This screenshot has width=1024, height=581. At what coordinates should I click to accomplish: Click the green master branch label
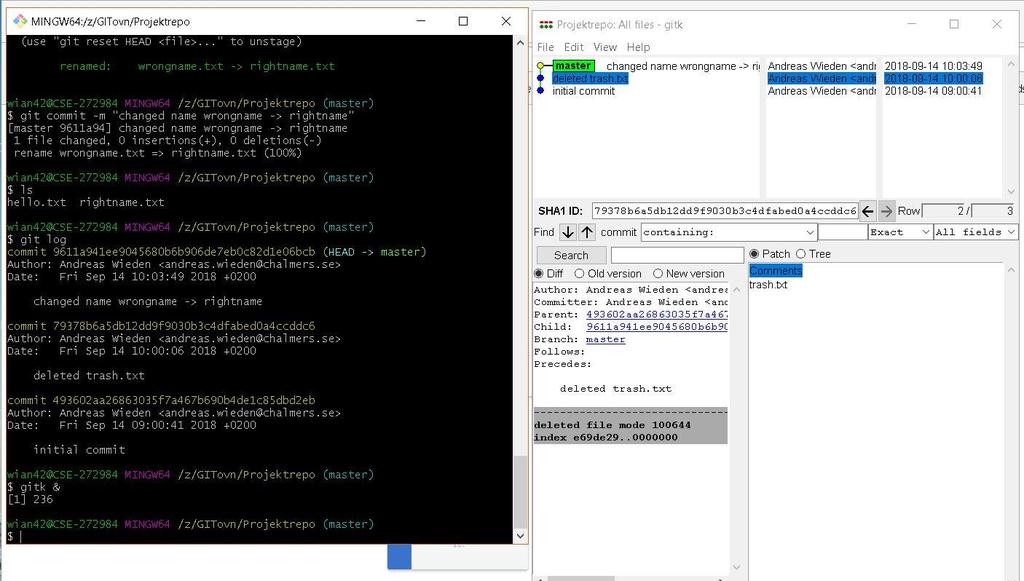[573, 66]
